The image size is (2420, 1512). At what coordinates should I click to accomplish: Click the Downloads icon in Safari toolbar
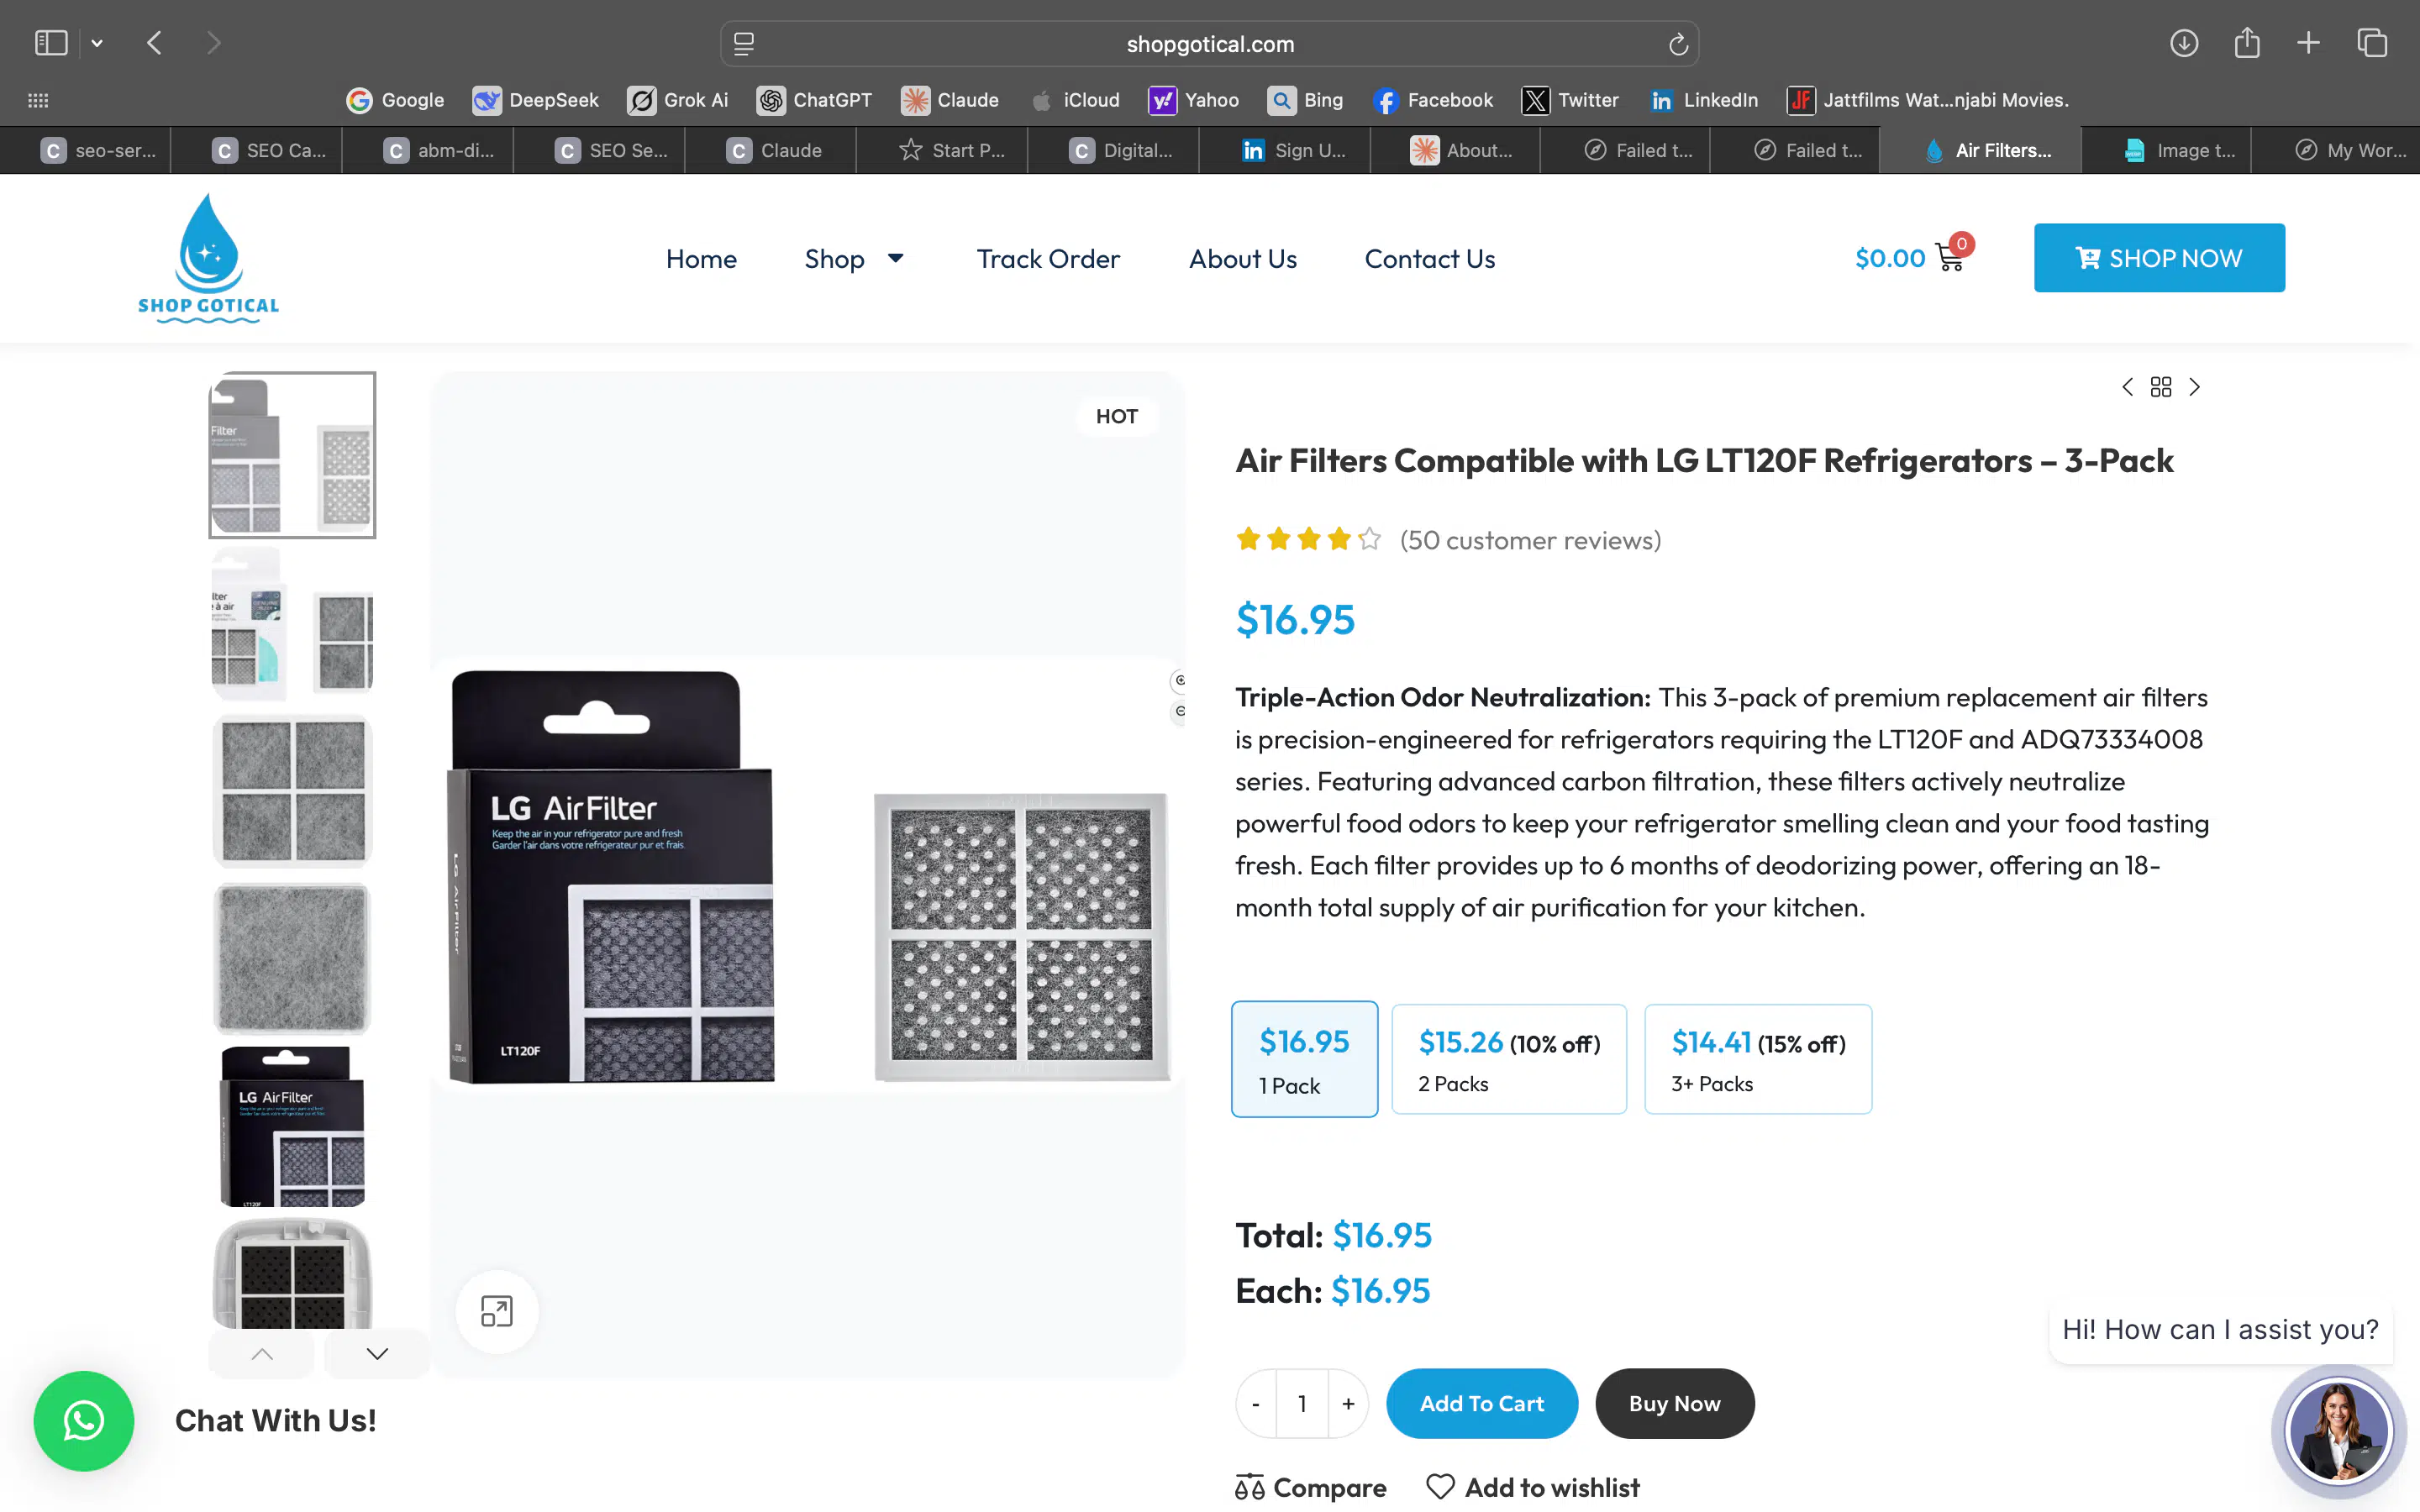point(2184,42)
